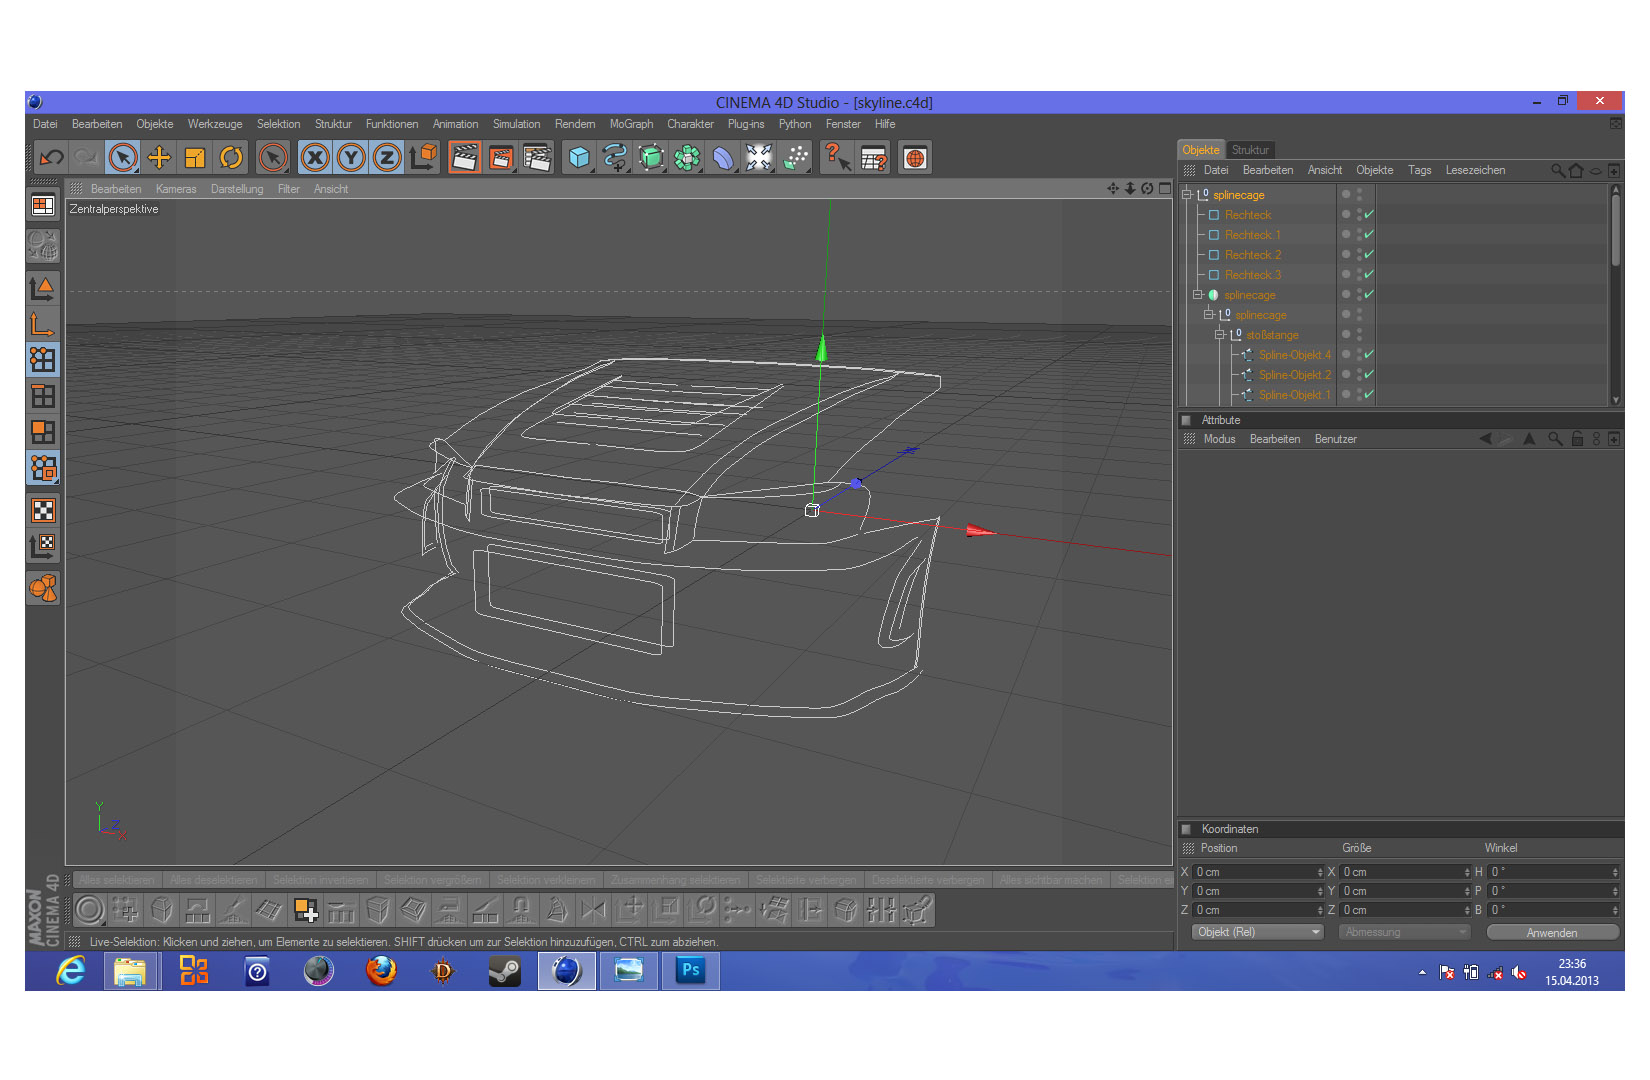Viewport: 1650px width, 1080px height.
Task: Select the Rotate tool
Action: (231, 158)
